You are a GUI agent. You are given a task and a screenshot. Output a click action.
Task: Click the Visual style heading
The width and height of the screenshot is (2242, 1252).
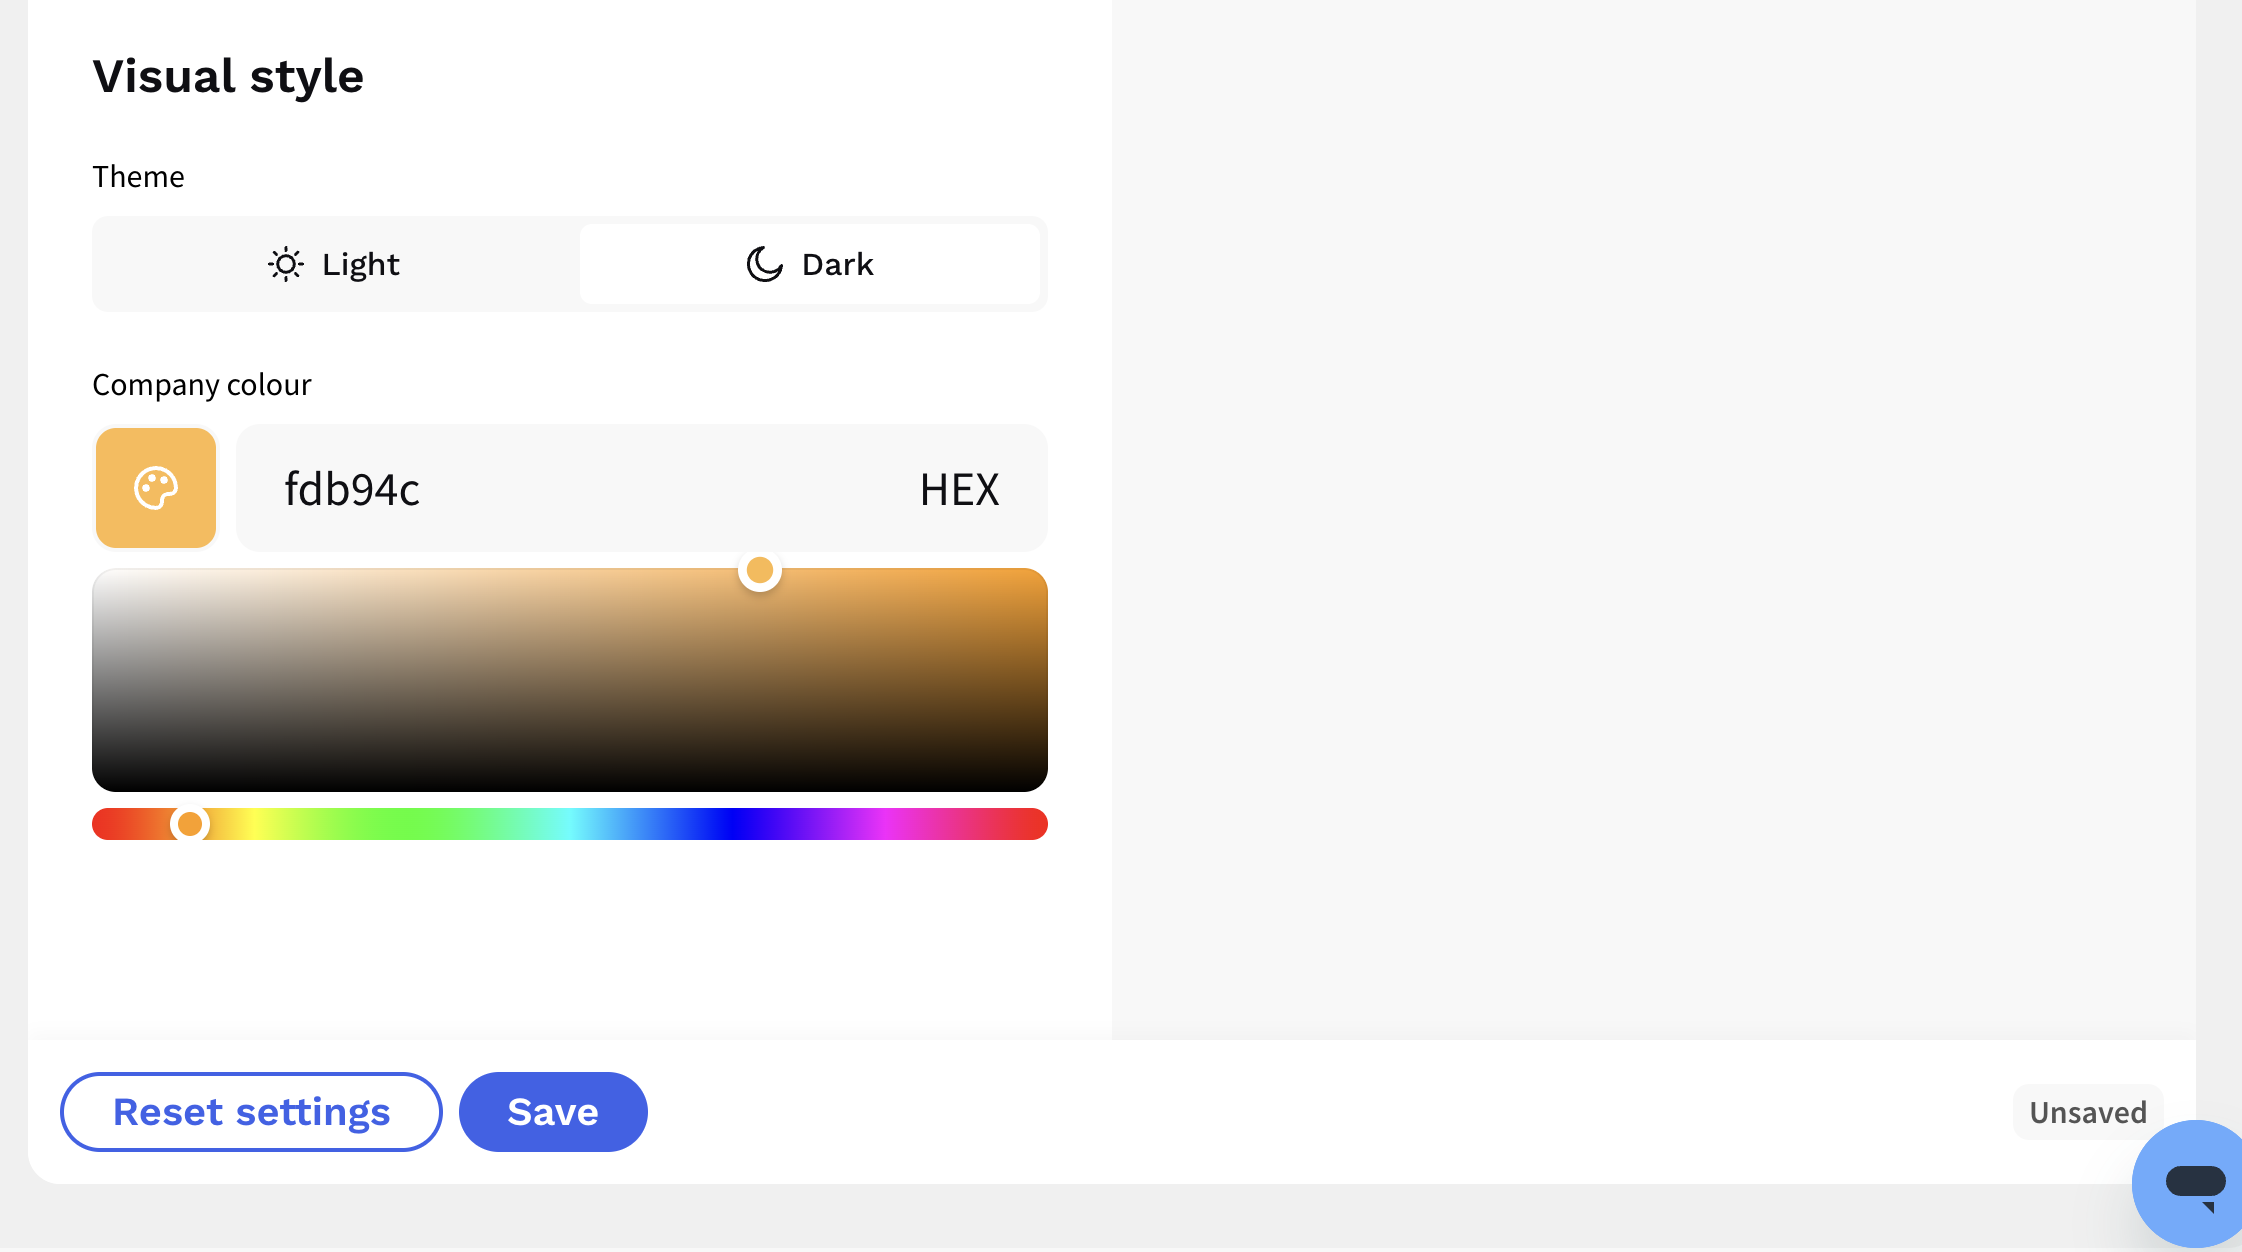[228, 76]
